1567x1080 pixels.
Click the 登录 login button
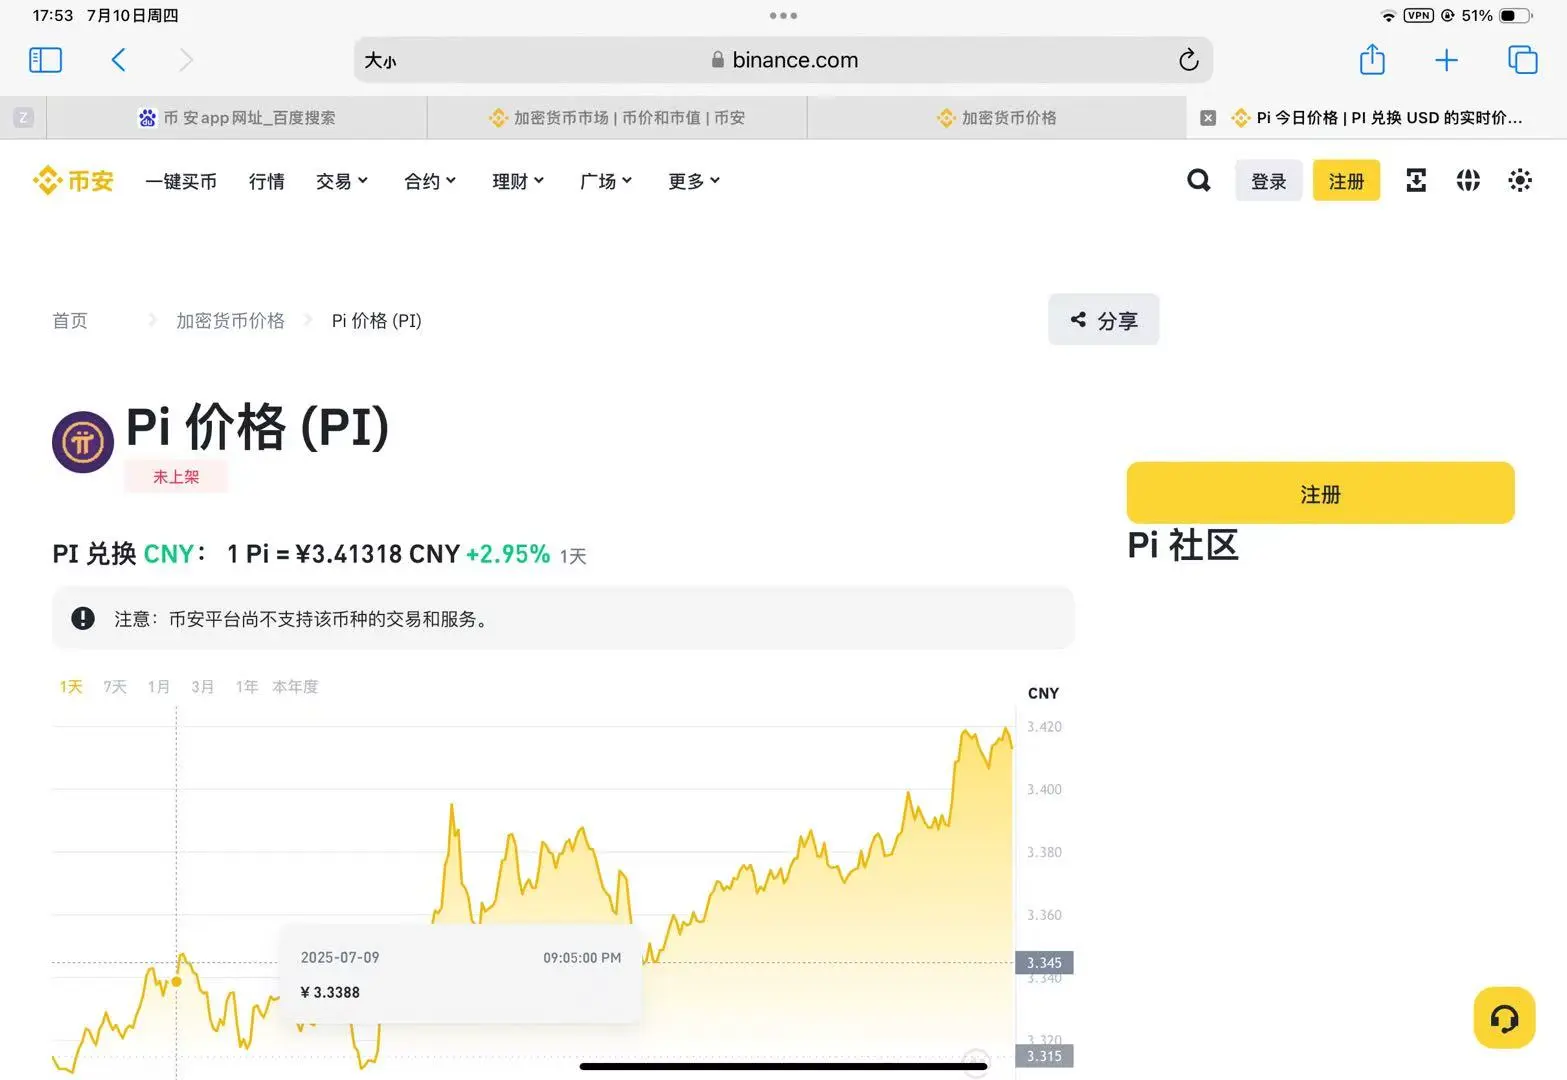click(x=1268, y=181)
